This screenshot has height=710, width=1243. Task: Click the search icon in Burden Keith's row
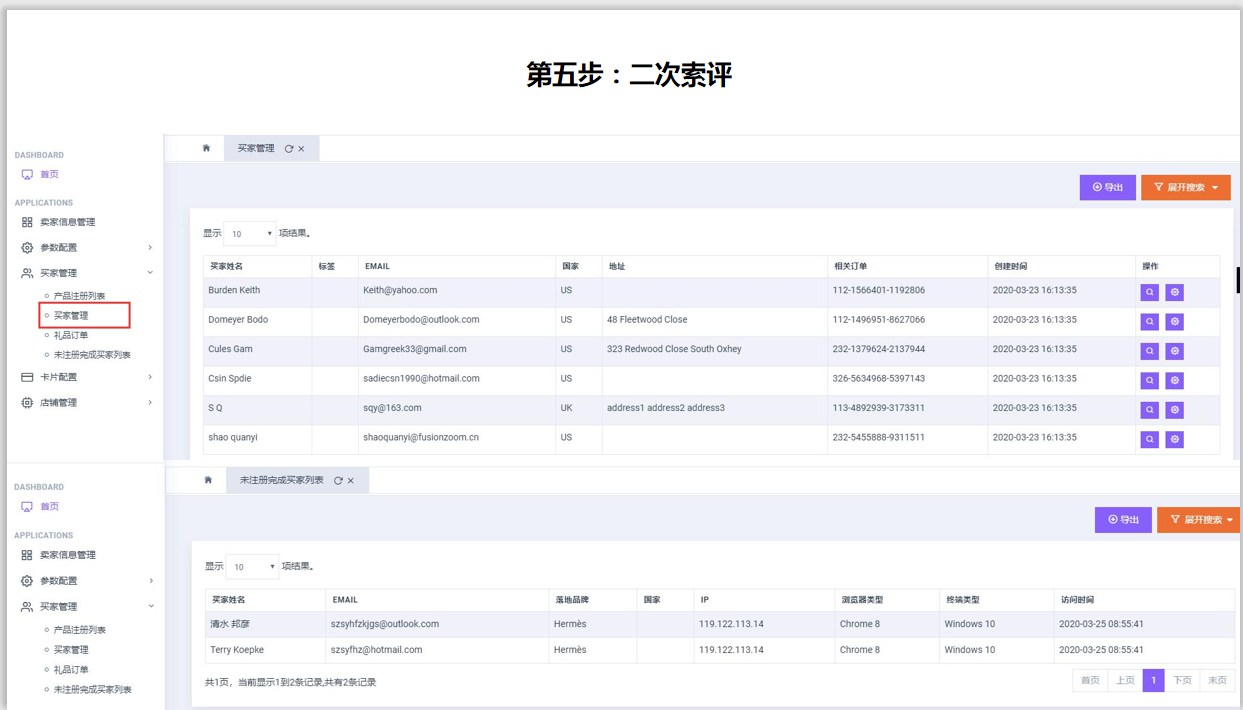click(x=1149, y=292)
